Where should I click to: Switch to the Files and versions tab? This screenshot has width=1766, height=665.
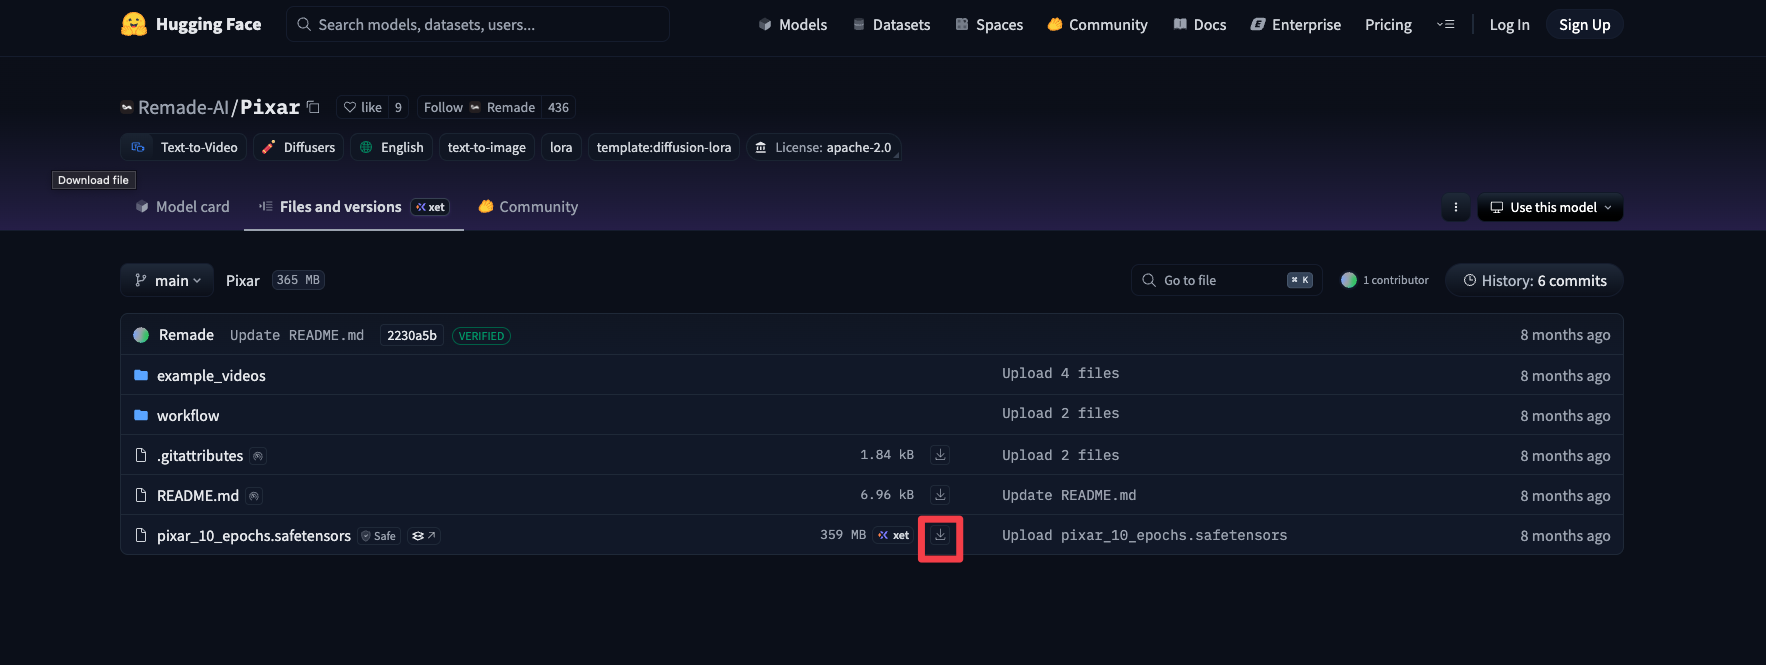click(x=354, y=207)
